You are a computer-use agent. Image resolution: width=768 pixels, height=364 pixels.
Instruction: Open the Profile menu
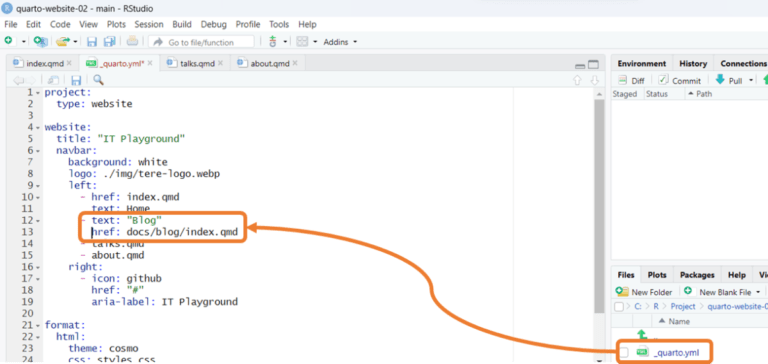(248, 24)
